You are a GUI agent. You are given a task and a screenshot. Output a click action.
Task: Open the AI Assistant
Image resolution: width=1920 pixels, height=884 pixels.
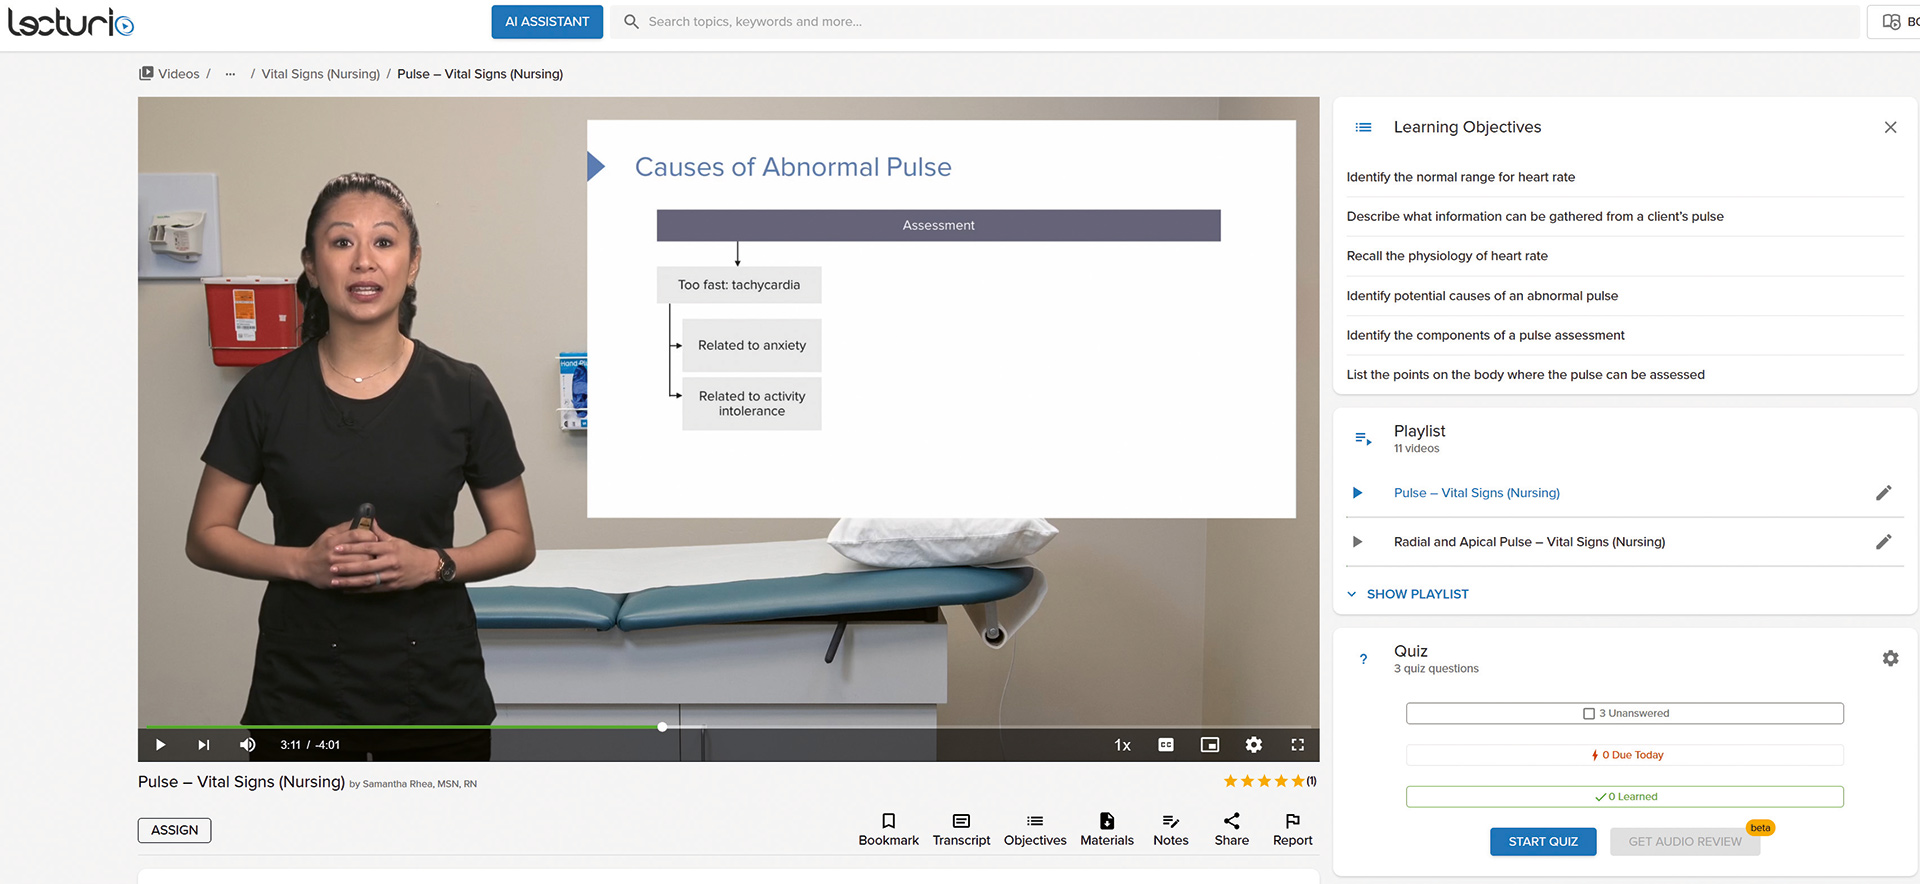547,22
